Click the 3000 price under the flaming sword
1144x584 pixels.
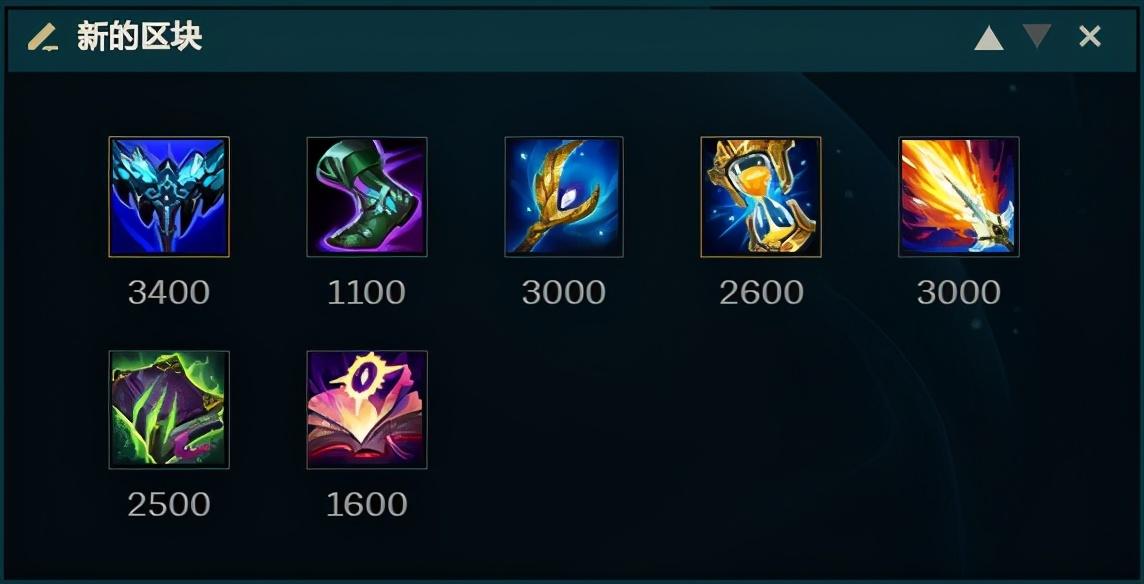[959, 293]
